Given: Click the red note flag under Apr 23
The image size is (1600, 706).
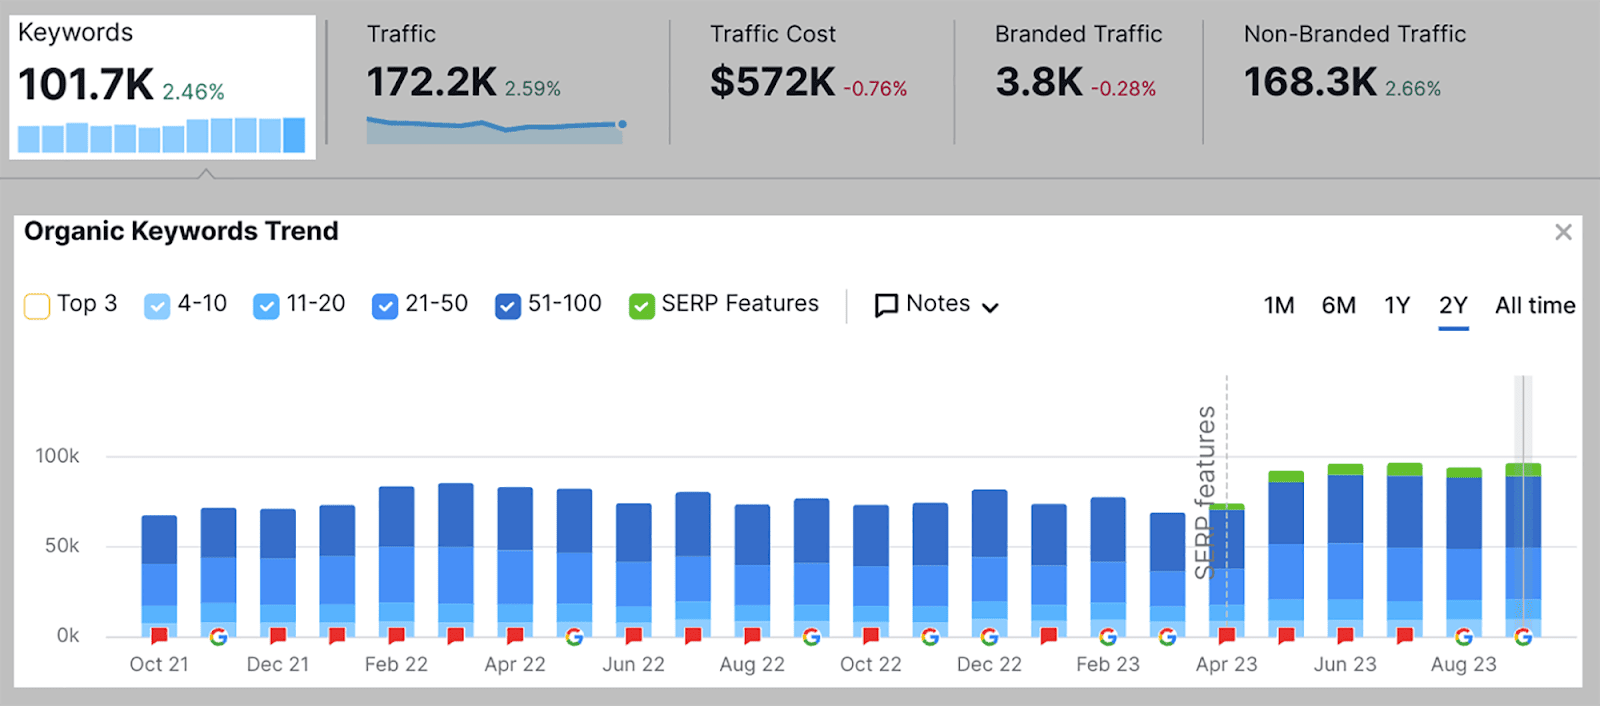Looking at the screenshot, I should 1226,636.
